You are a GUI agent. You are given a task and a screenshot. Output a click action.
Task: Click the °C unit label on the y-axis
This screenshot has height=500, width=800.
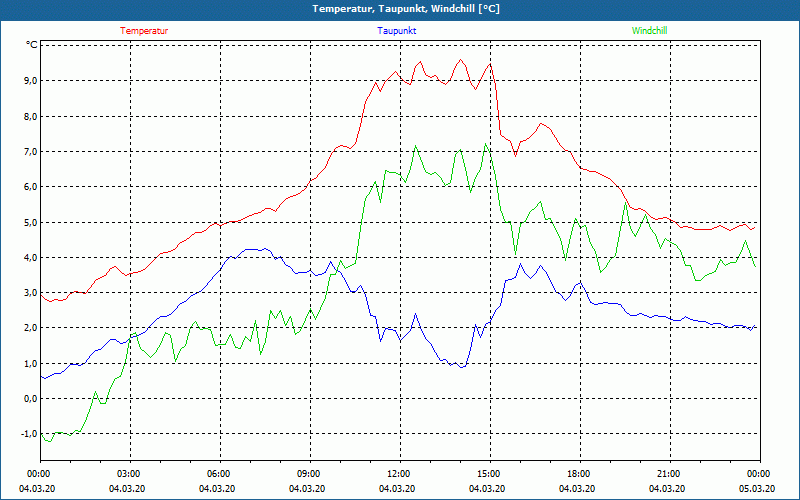[32, 45]
